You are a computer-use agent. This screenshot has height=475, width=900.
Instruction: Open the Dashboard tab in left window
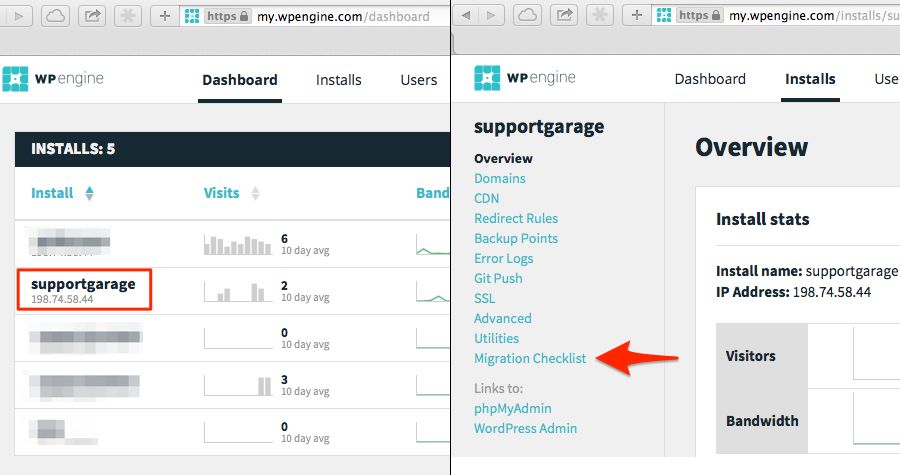pos(240,80)
